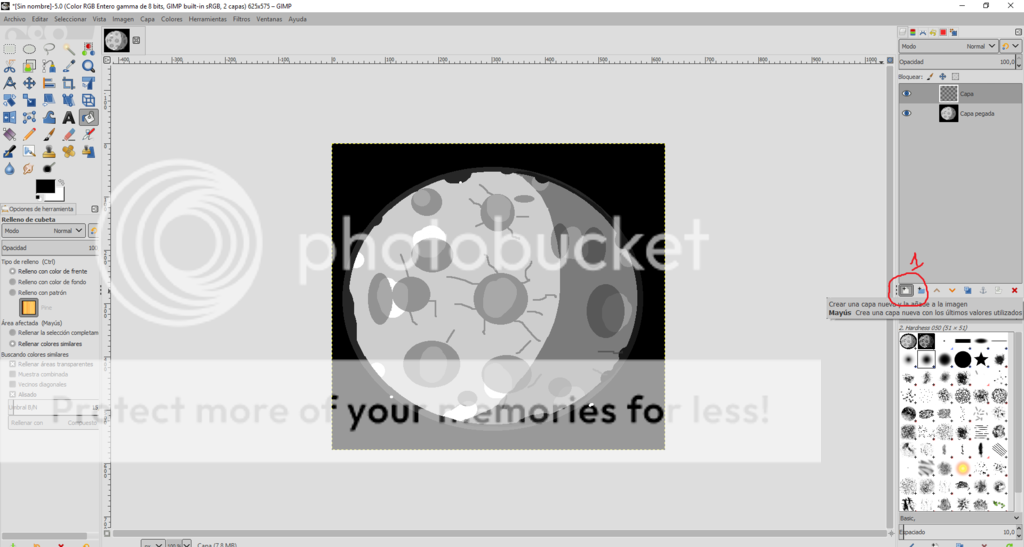Select the Cage Transform tool

[29, 117]
